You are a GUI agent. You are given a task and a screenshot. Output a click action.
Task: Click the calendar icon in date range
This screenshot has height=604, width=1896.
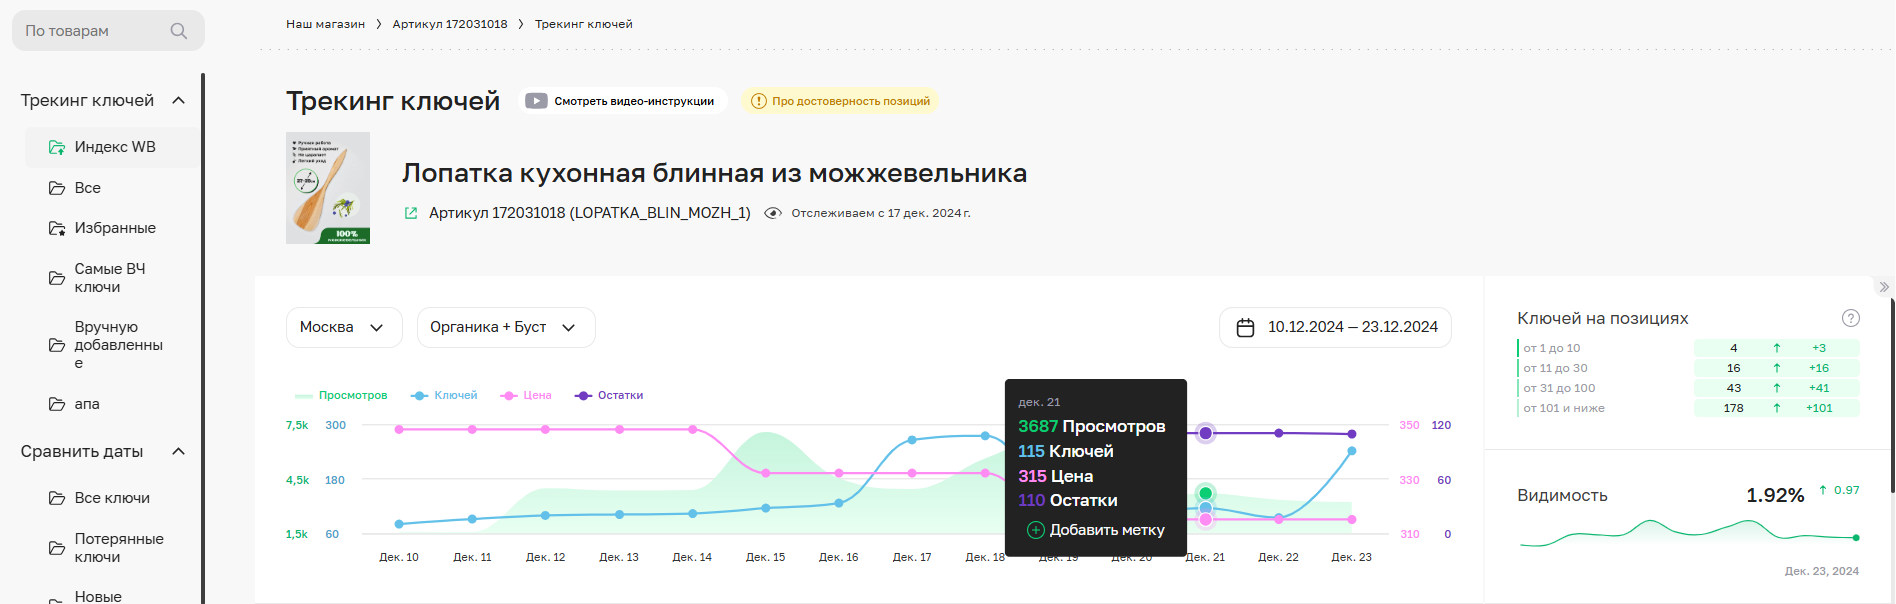pos(1245,328)
